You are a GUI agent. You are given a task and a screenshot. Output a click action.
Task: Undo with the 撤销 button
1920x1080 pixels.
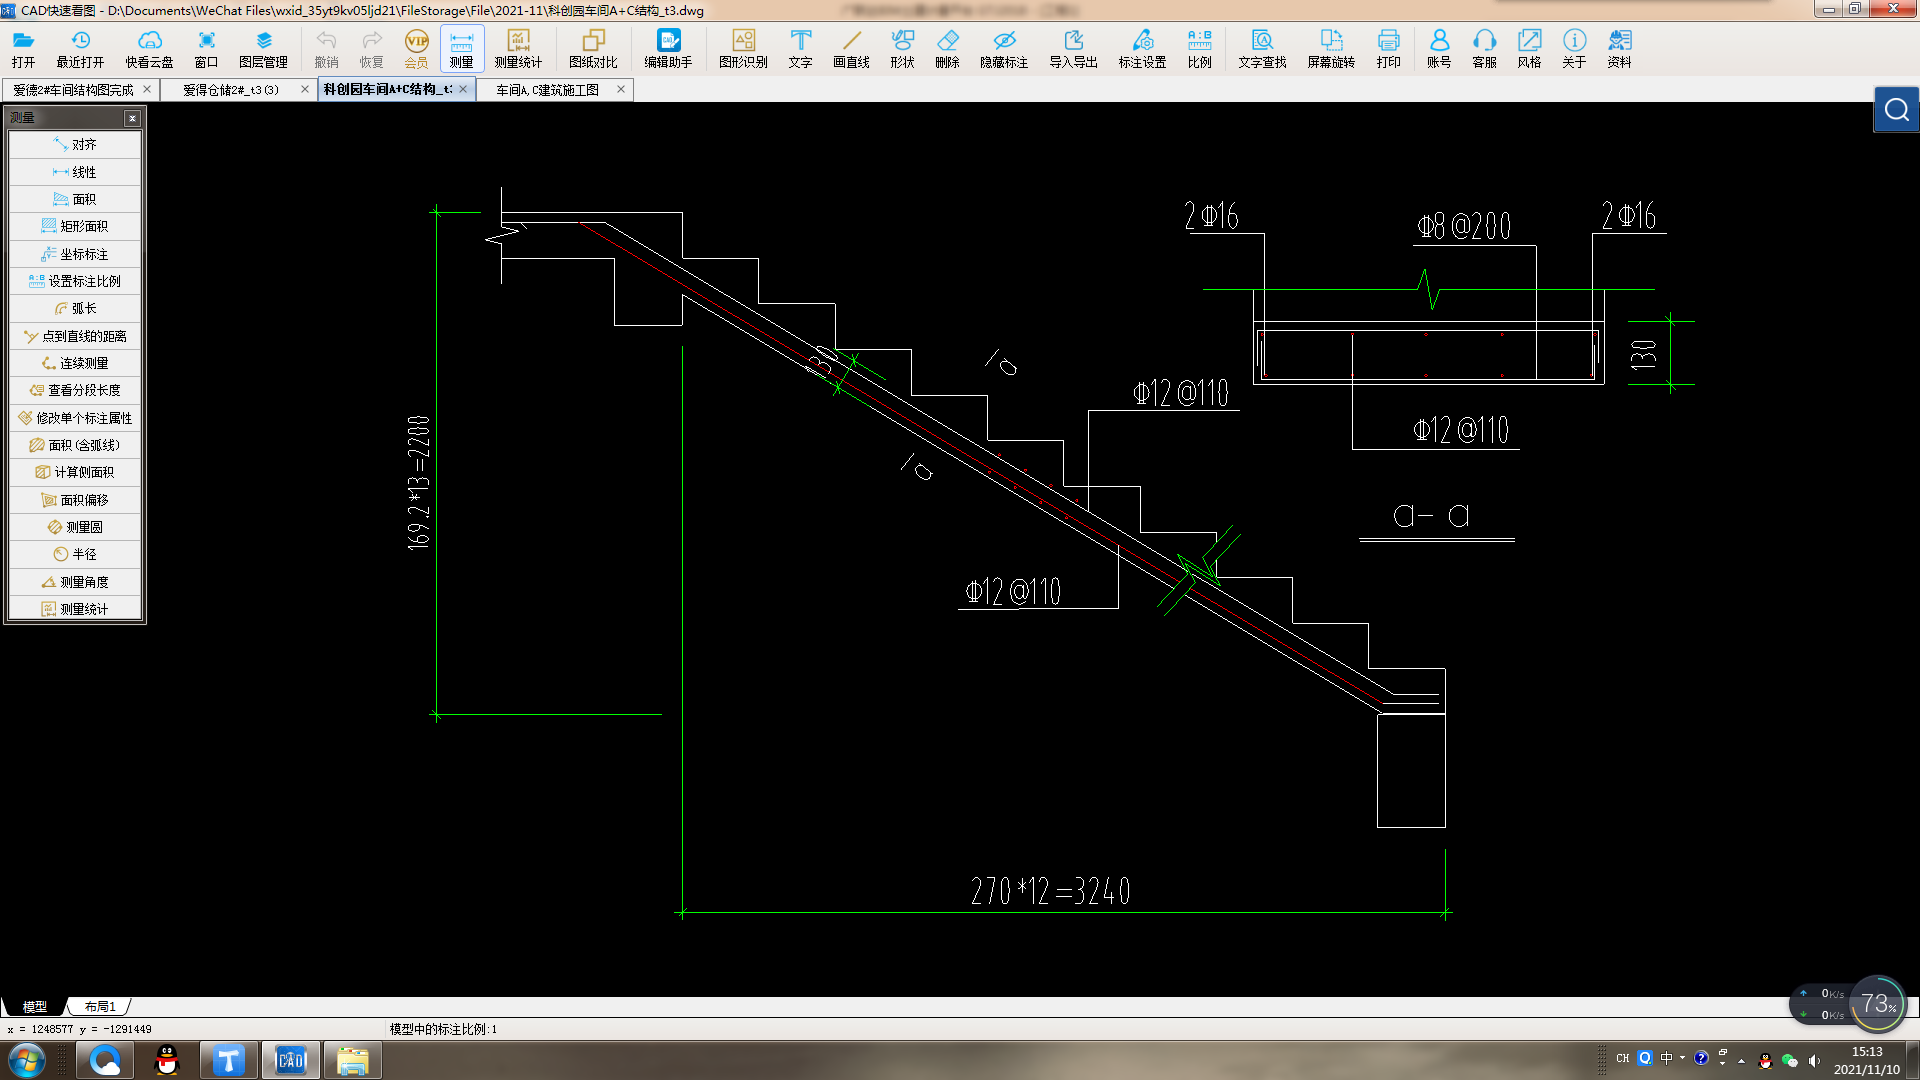click(326, 49)
